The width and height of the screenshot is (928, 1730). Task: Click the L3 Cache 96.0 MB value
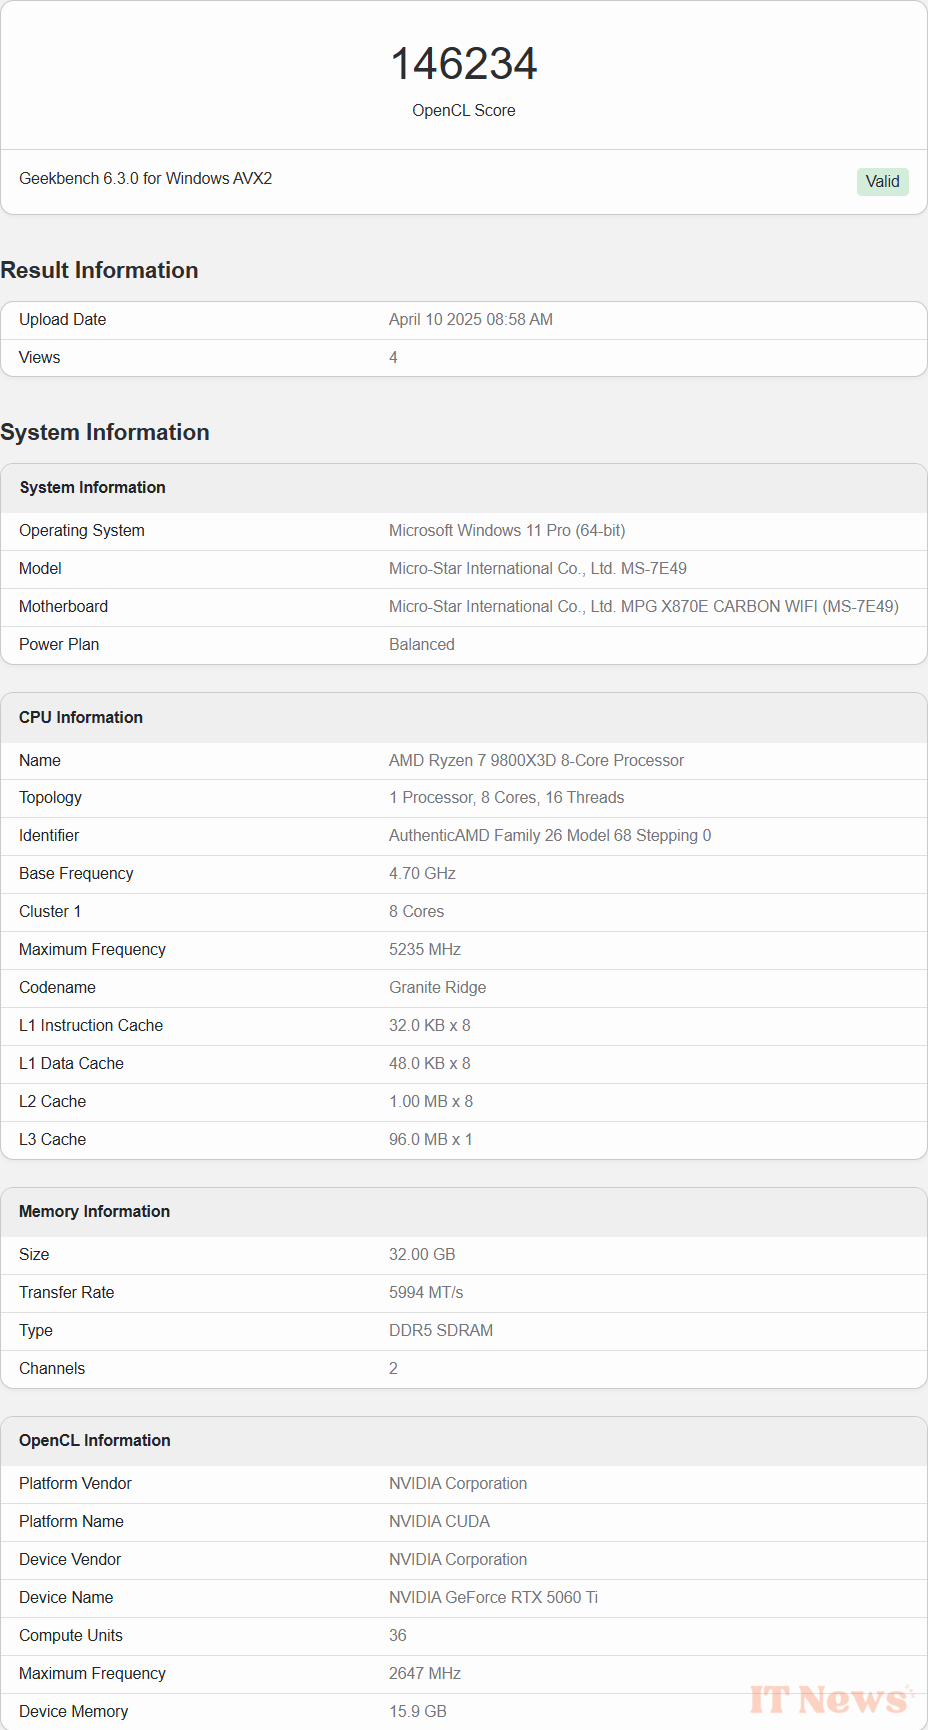[x=430, y=1140]
